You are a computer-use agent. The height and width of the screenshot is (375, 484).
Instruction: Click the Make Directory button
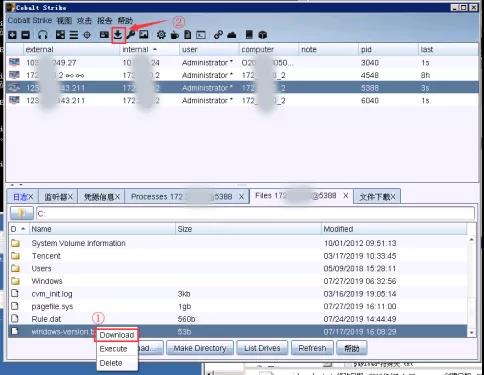click(x=200, y=348)
